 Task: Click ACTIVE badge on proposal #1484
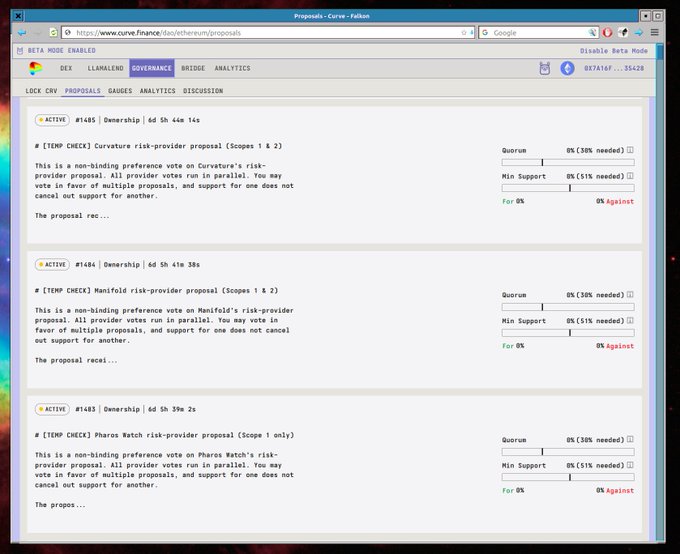pyautogui.click(x=52, y=264)
